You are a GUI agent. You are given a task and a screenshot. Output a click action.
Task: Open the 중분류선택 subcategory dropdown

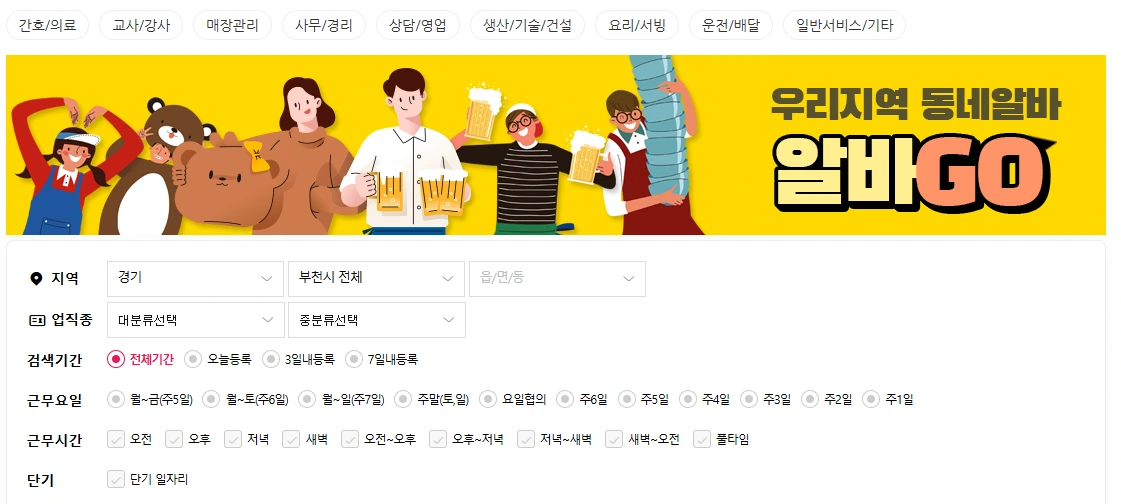click(376, 320)
